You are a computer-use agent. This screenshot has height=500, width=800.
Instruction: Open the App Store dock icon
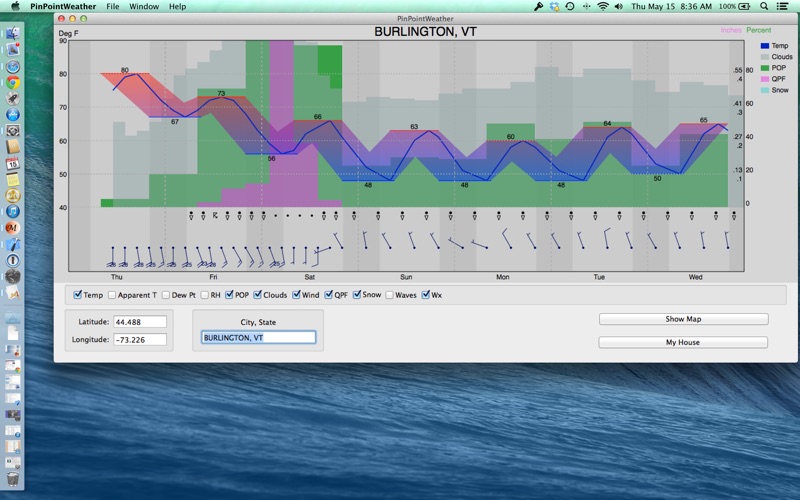coord(13,114)
